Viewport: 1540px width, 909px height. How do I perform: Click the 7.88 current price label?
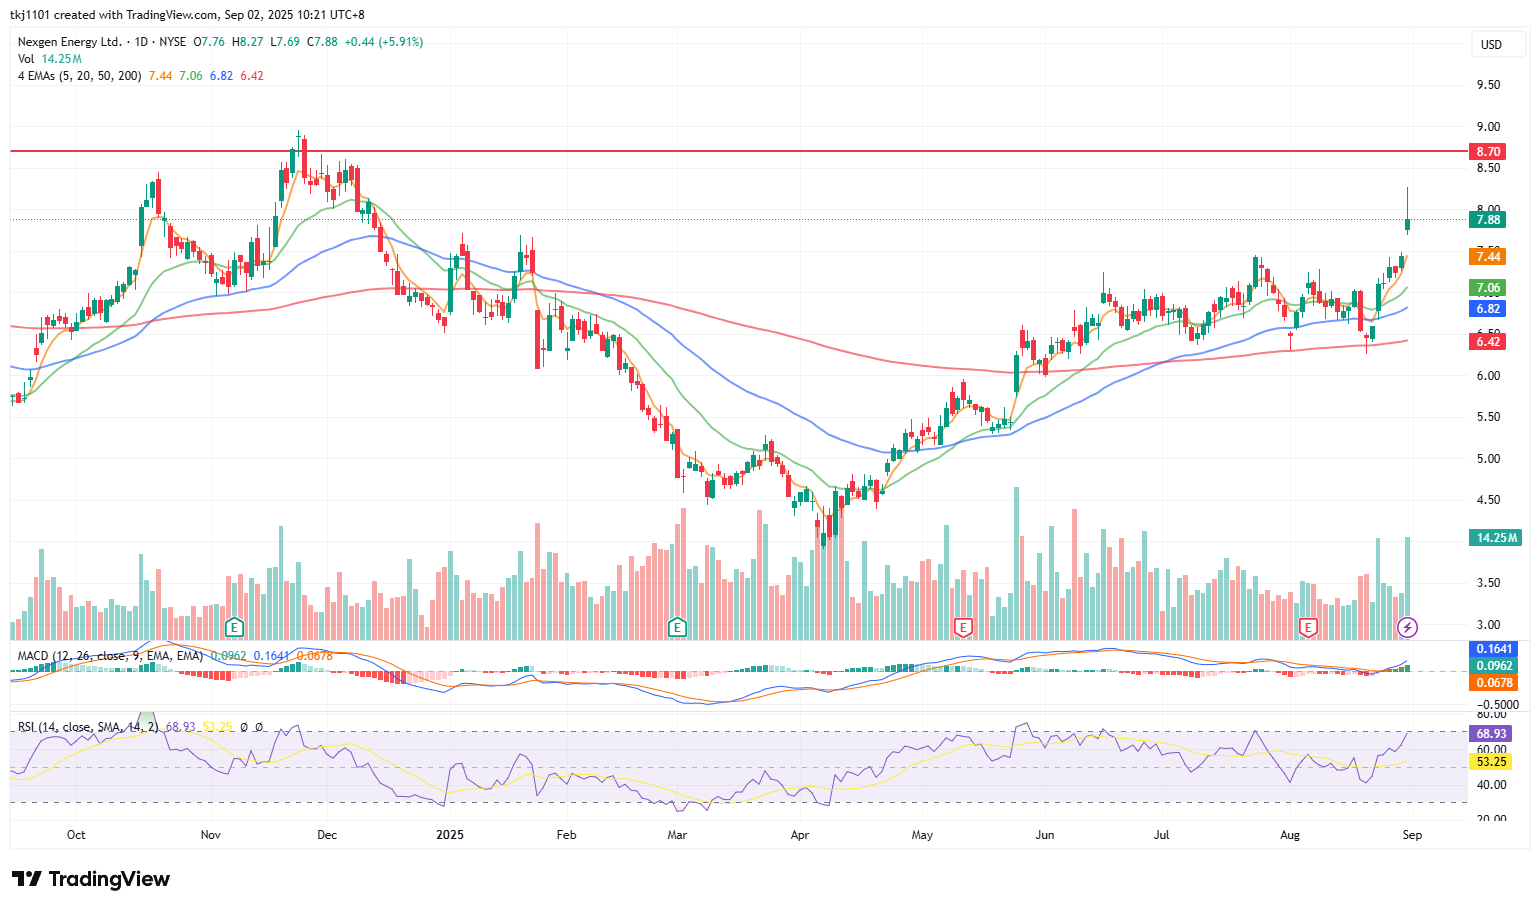coord(1489,220)
